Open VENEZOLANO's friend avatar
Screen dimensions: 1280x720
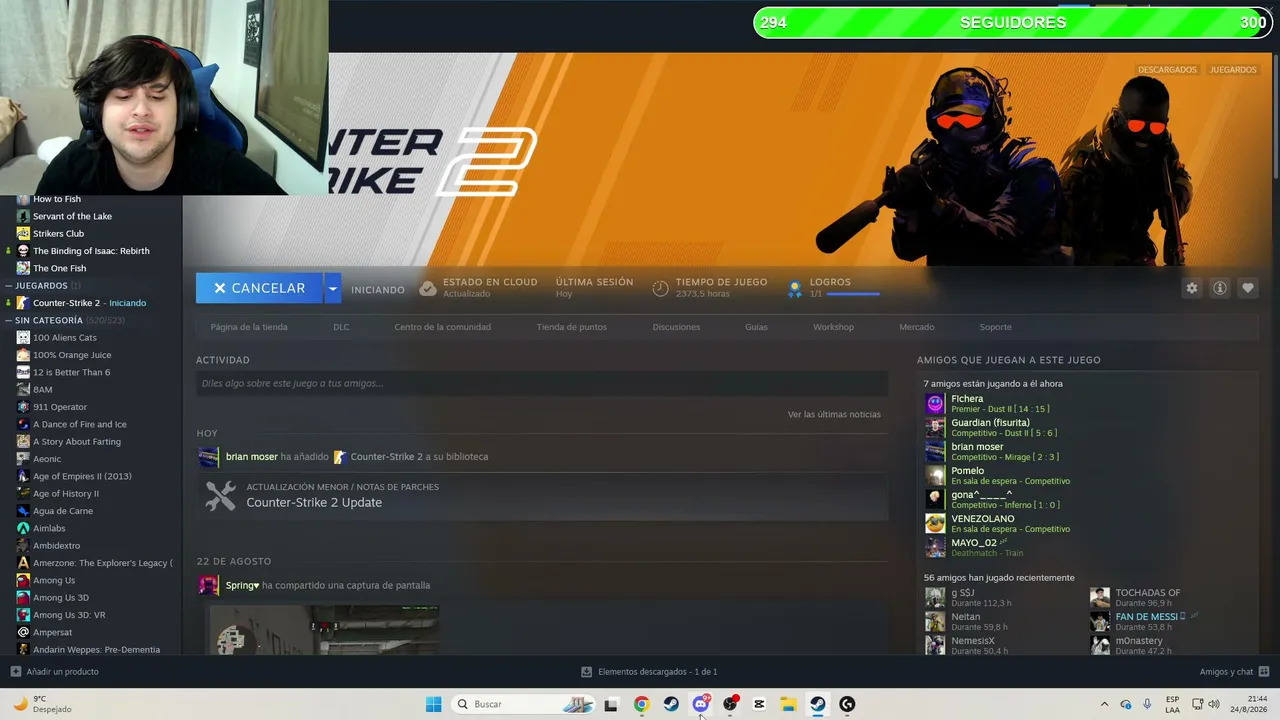point(935,523)
